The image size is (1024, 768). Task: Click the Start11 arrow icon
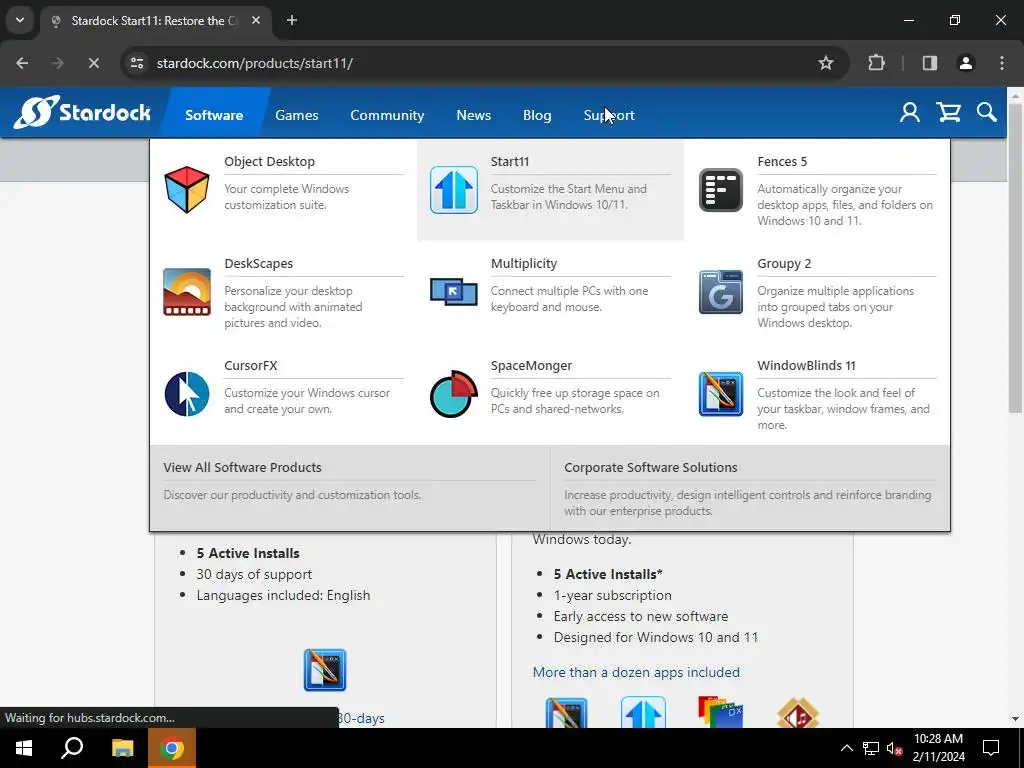coord(453,190)
